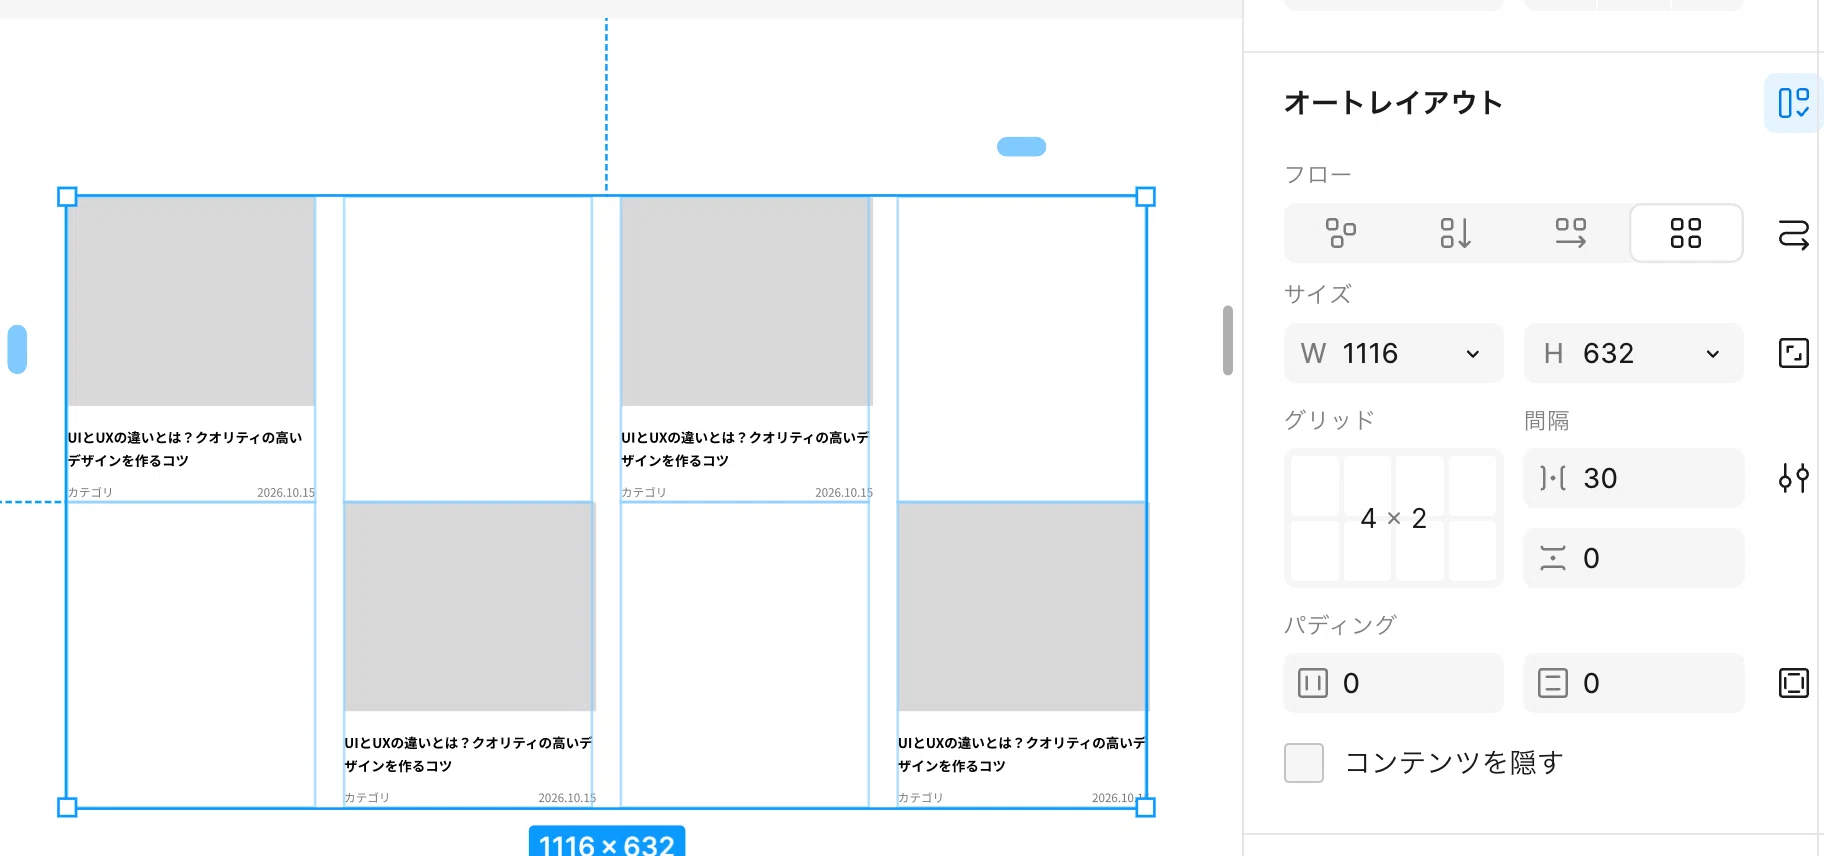This screenshot has height=856, width=1824.
Task: Check the コンテンツを隠す checkbox
Action: [x=1304, y=763]
